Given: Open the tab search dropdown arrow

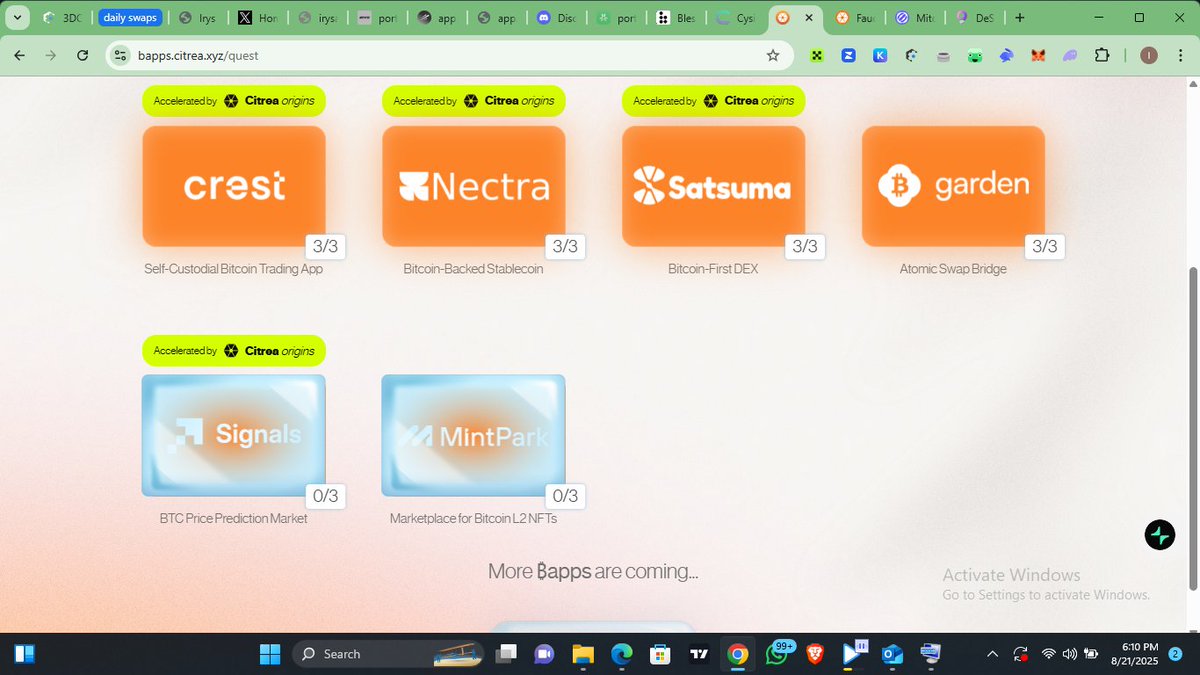Looking at the screenshot, I should point(18,18).
